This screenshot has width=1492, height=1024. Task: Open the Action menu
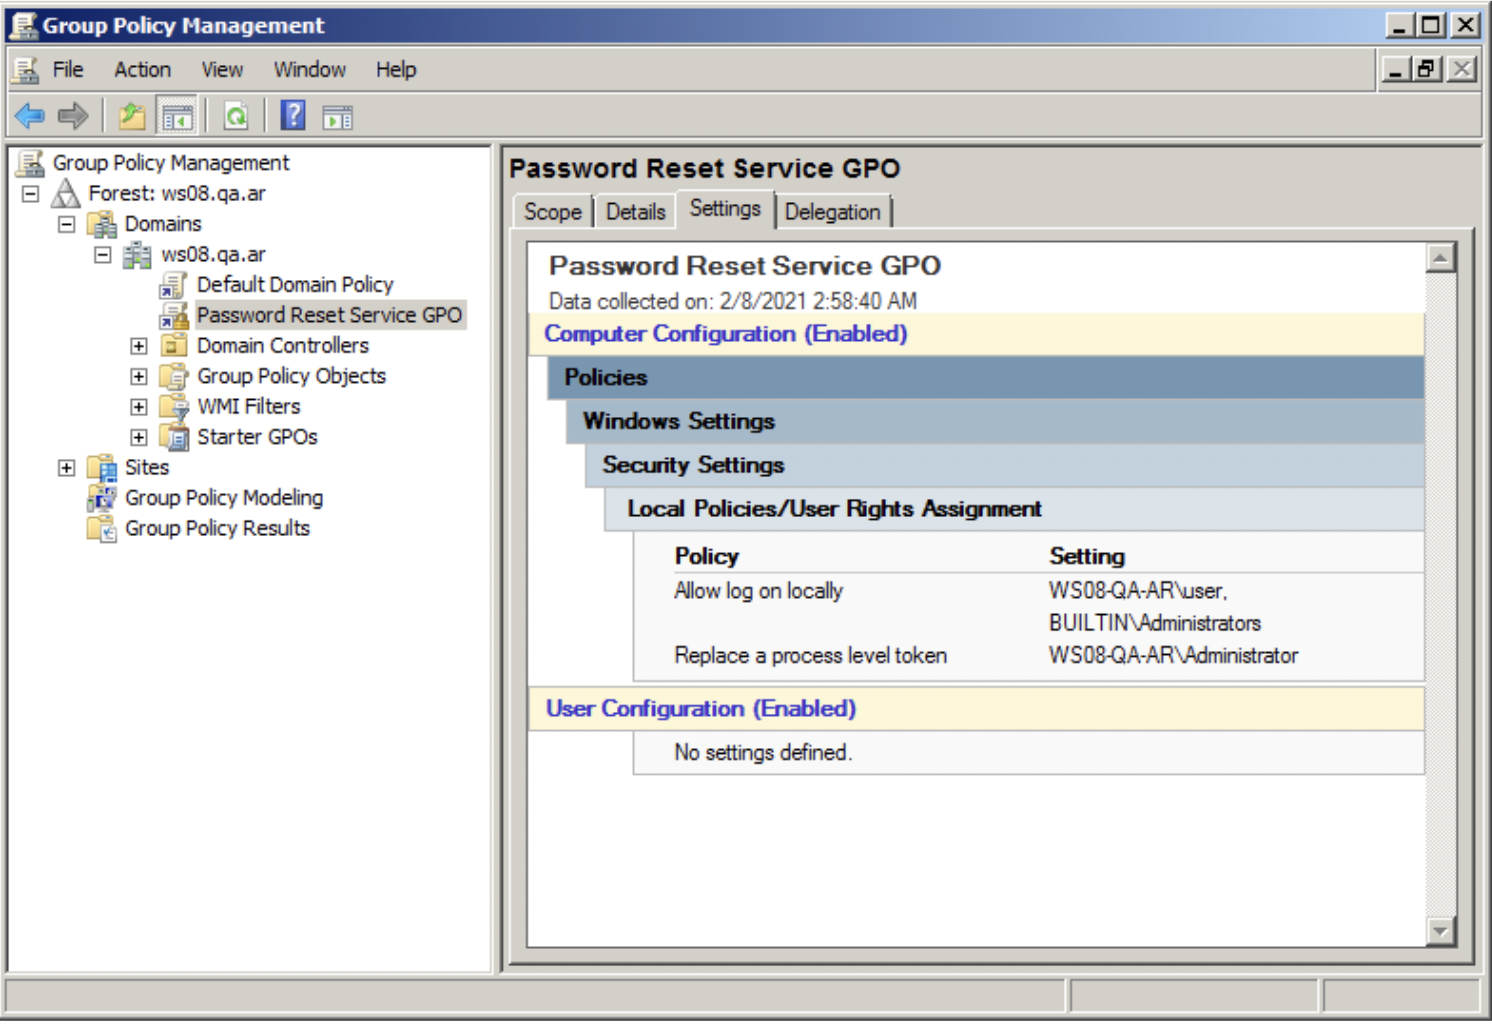point(143,70)
